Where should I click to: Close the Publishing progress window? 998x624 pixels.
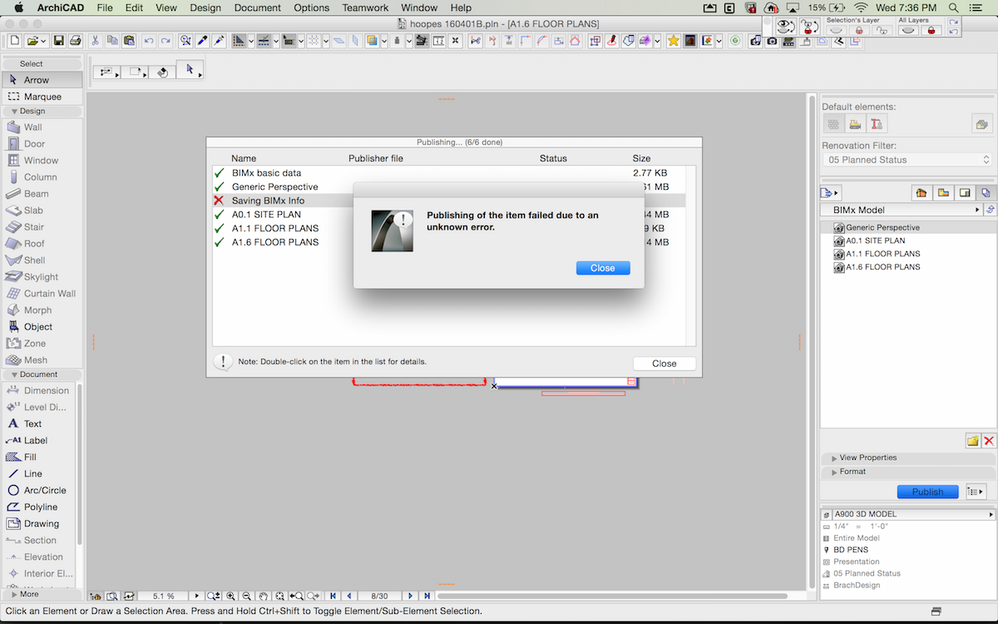pos(664,363)
